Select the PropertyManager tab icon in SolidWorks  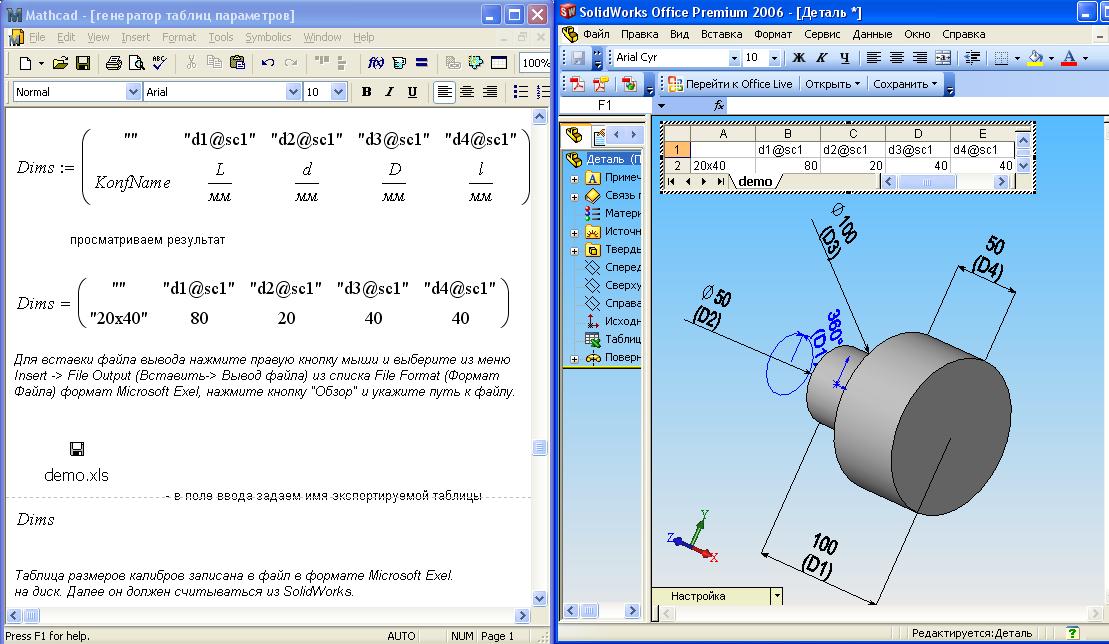coord(598,135)
